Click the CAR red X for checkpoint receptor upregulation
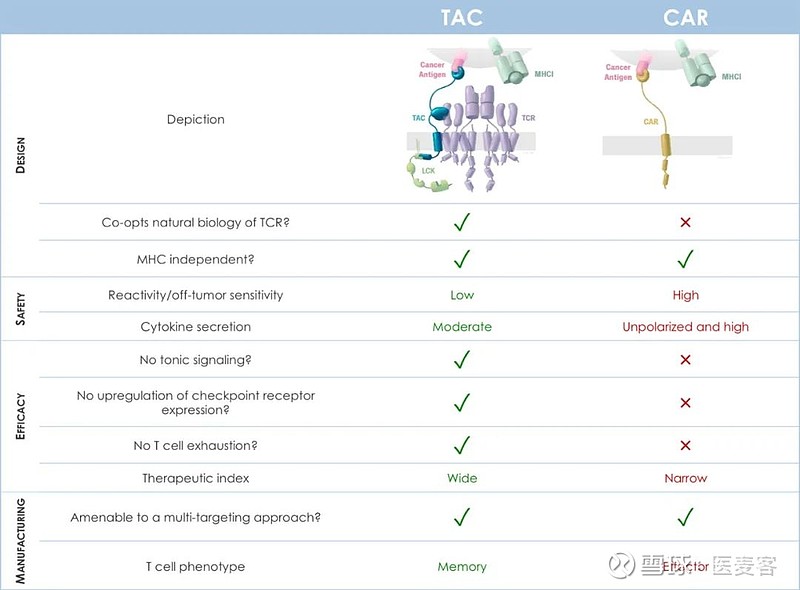800x590 pixels. click(x=685, y=403)
